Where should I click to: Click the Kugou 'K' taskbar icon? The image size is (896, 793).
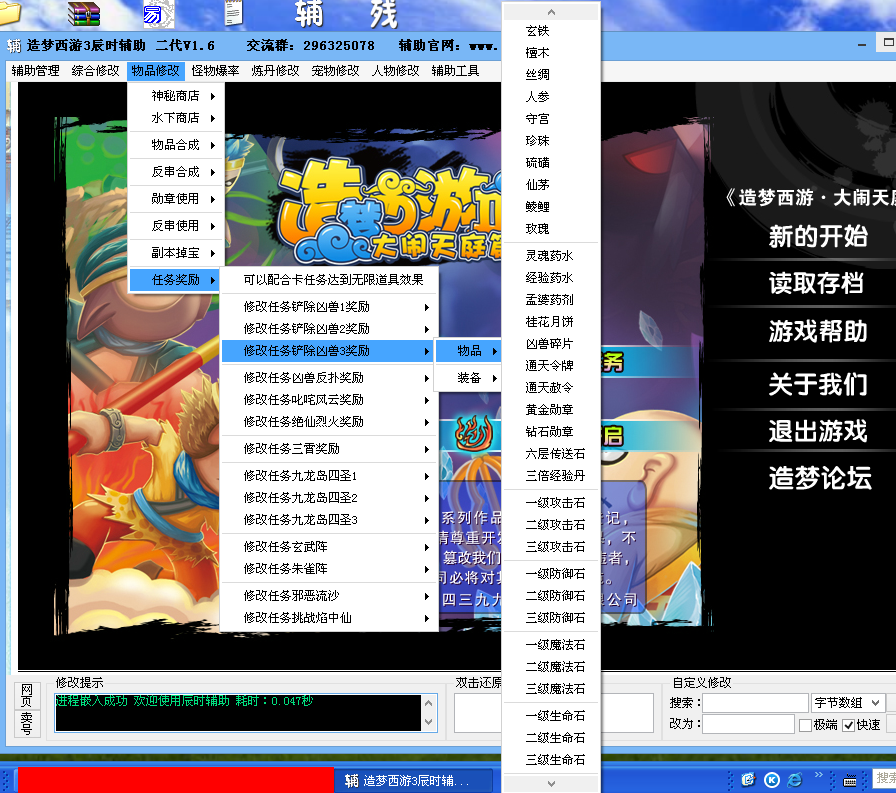click(772, 779)
